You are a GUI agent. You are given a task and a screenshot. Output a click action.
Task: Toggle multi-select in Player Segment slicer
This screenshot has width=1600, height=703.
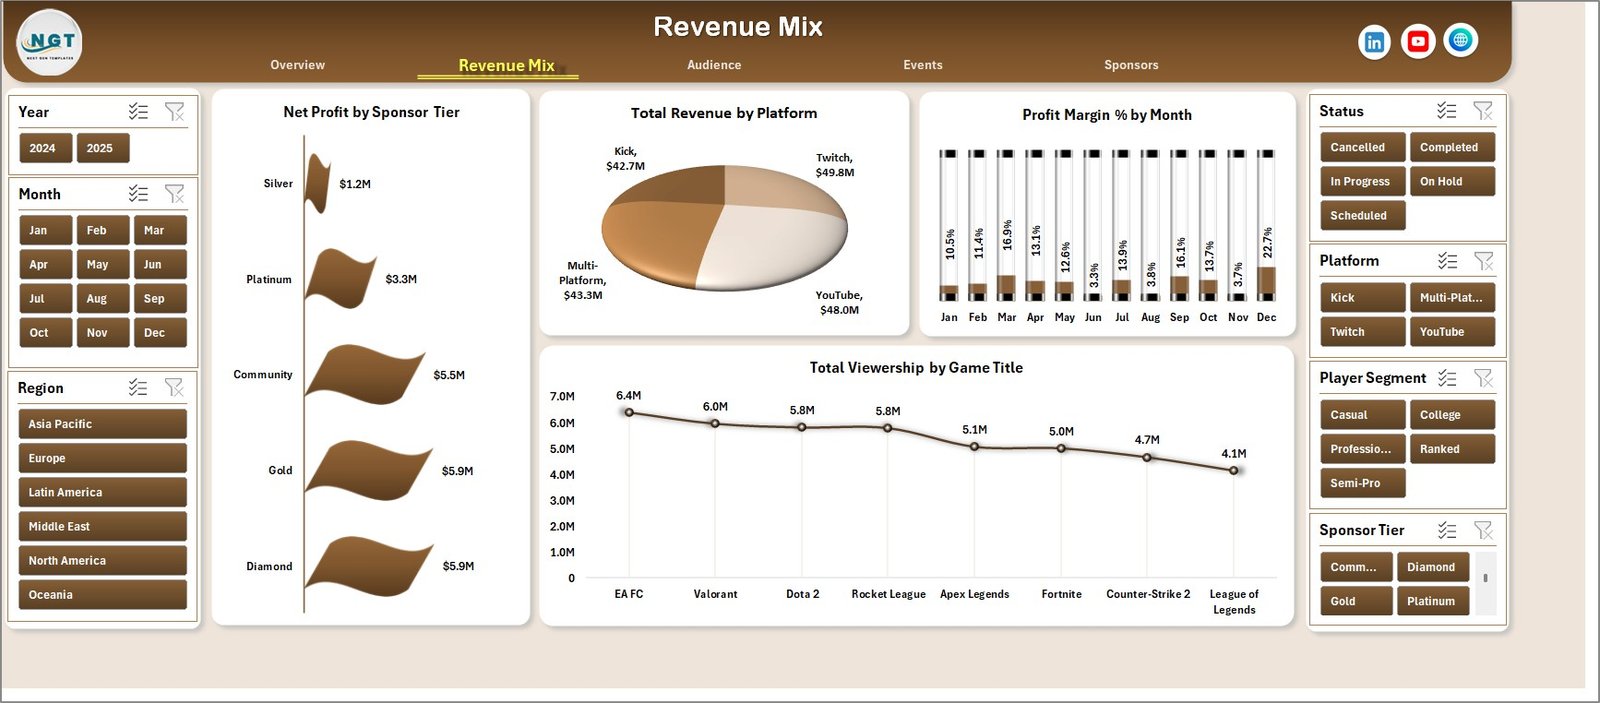tap(1447, 378)
